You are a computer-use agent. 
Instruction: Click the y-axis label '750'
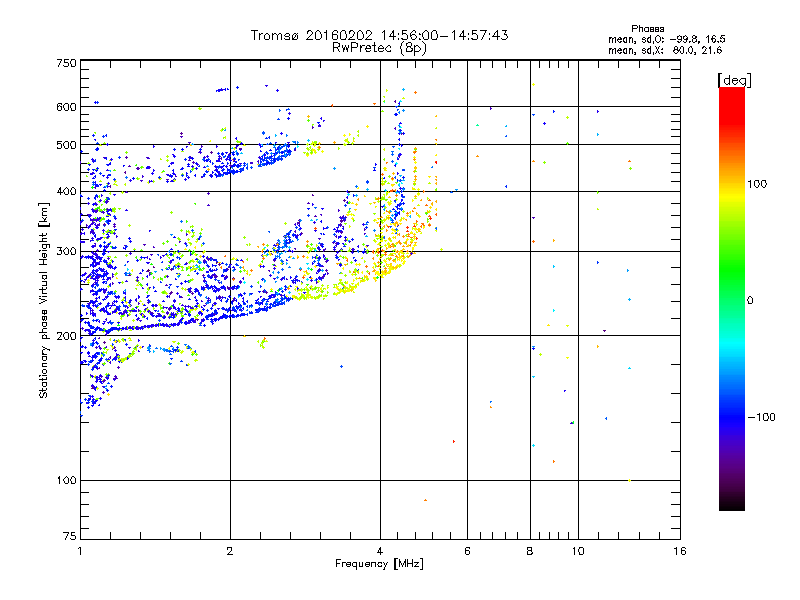pos(66,63)
